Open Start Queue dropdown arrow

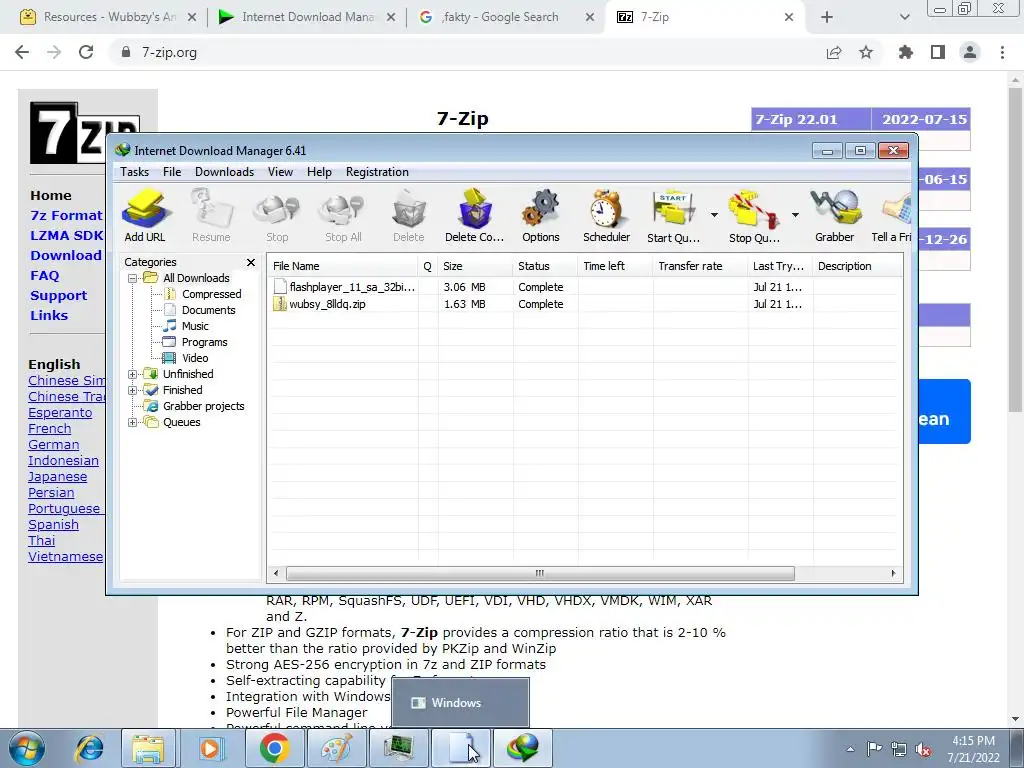(x=714, y=214)
